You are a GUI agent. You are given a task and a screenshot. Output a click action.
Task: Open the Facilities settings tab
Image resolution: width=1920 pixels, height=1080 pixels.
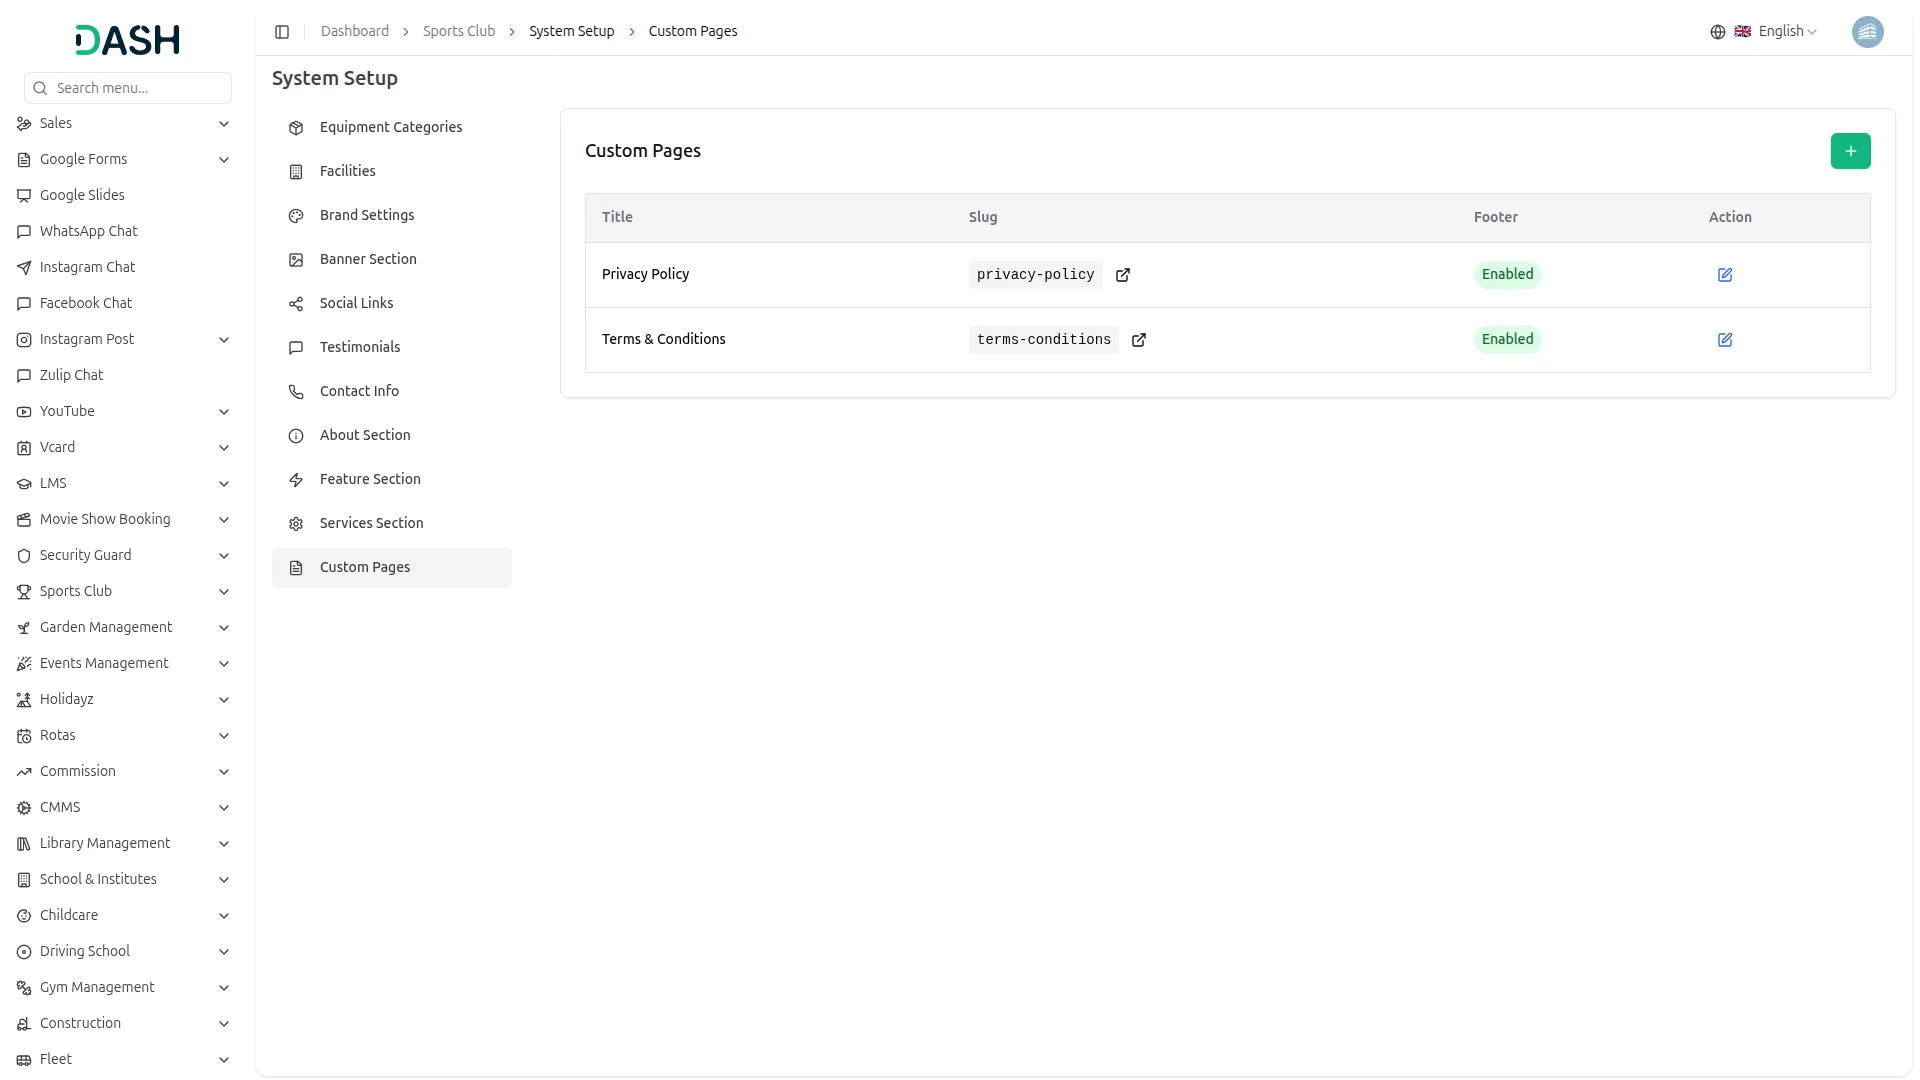click(x=347, y=171)
